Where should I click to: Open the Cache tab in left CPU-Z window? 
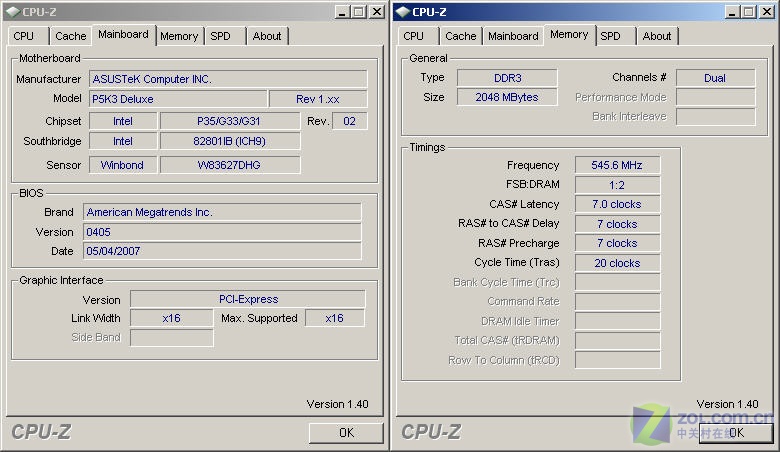click(x=71, y=36)
